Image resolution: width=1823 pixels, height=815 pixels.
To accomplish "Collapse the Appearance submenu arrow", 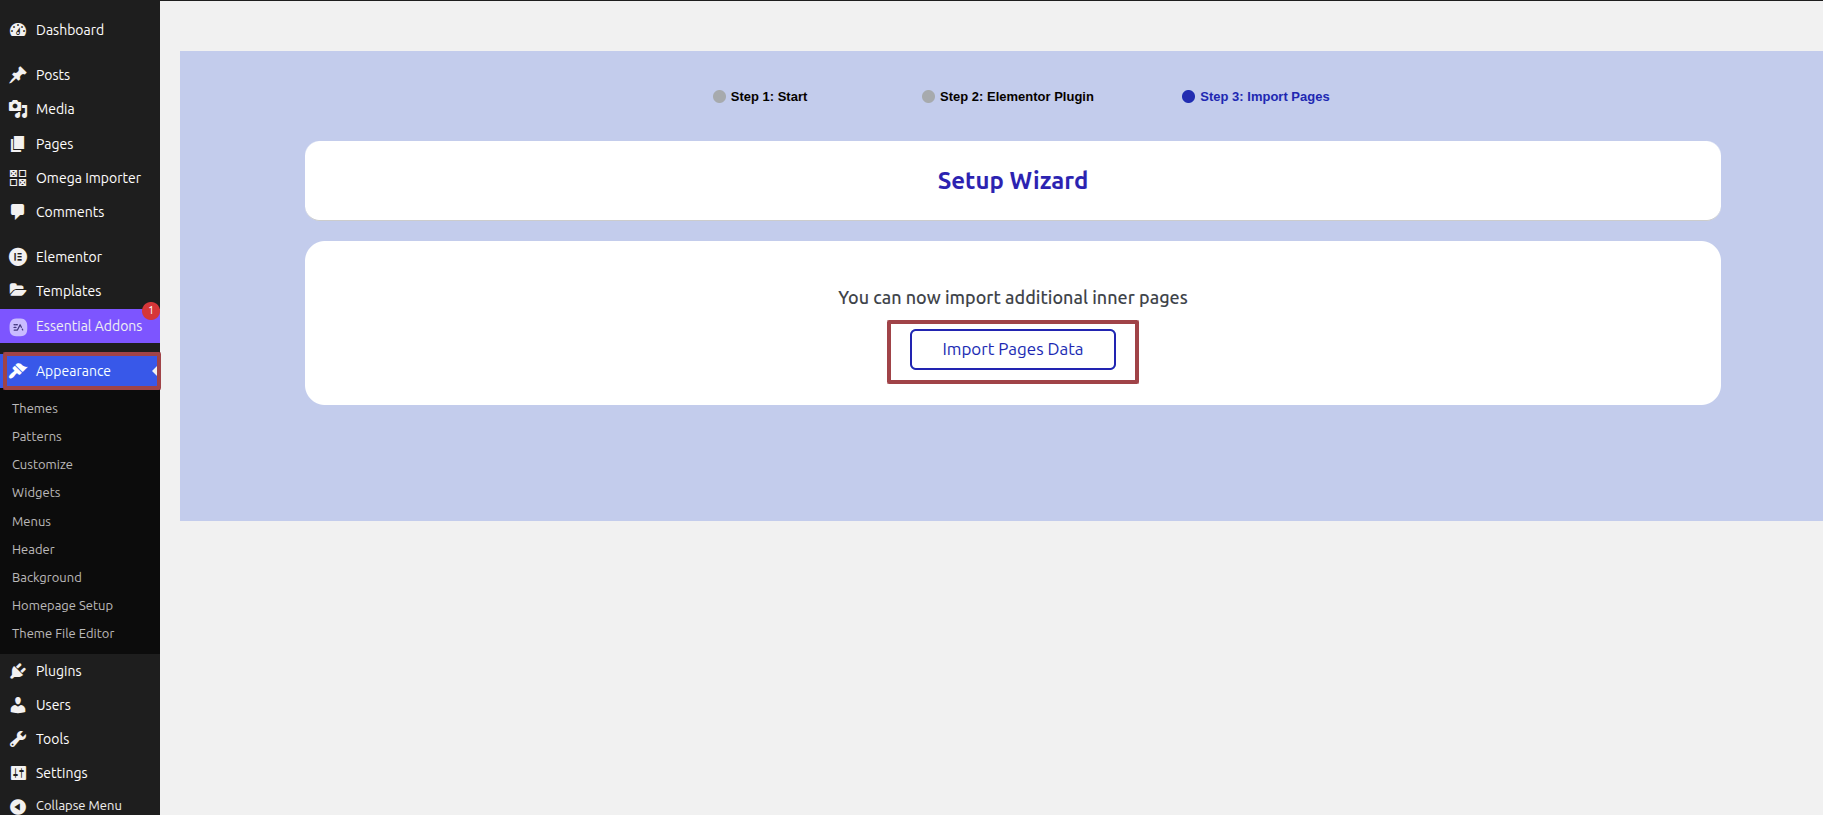I will 154,371.
